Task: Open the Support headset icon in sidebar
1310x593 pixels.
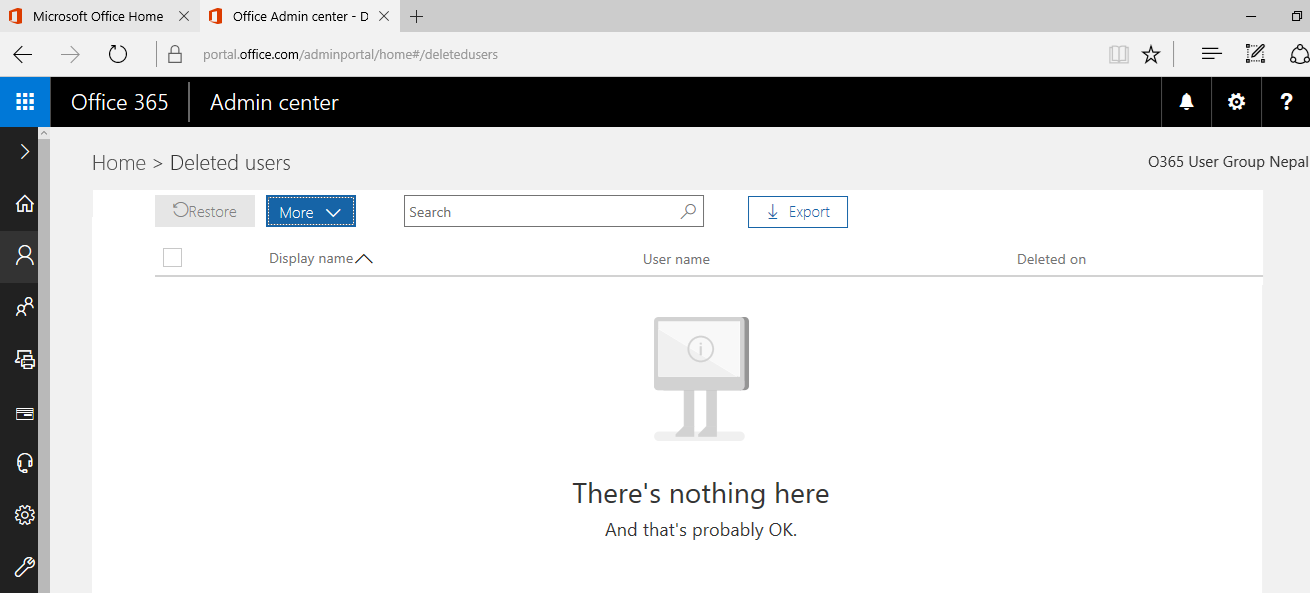Action: pos(25,462)
